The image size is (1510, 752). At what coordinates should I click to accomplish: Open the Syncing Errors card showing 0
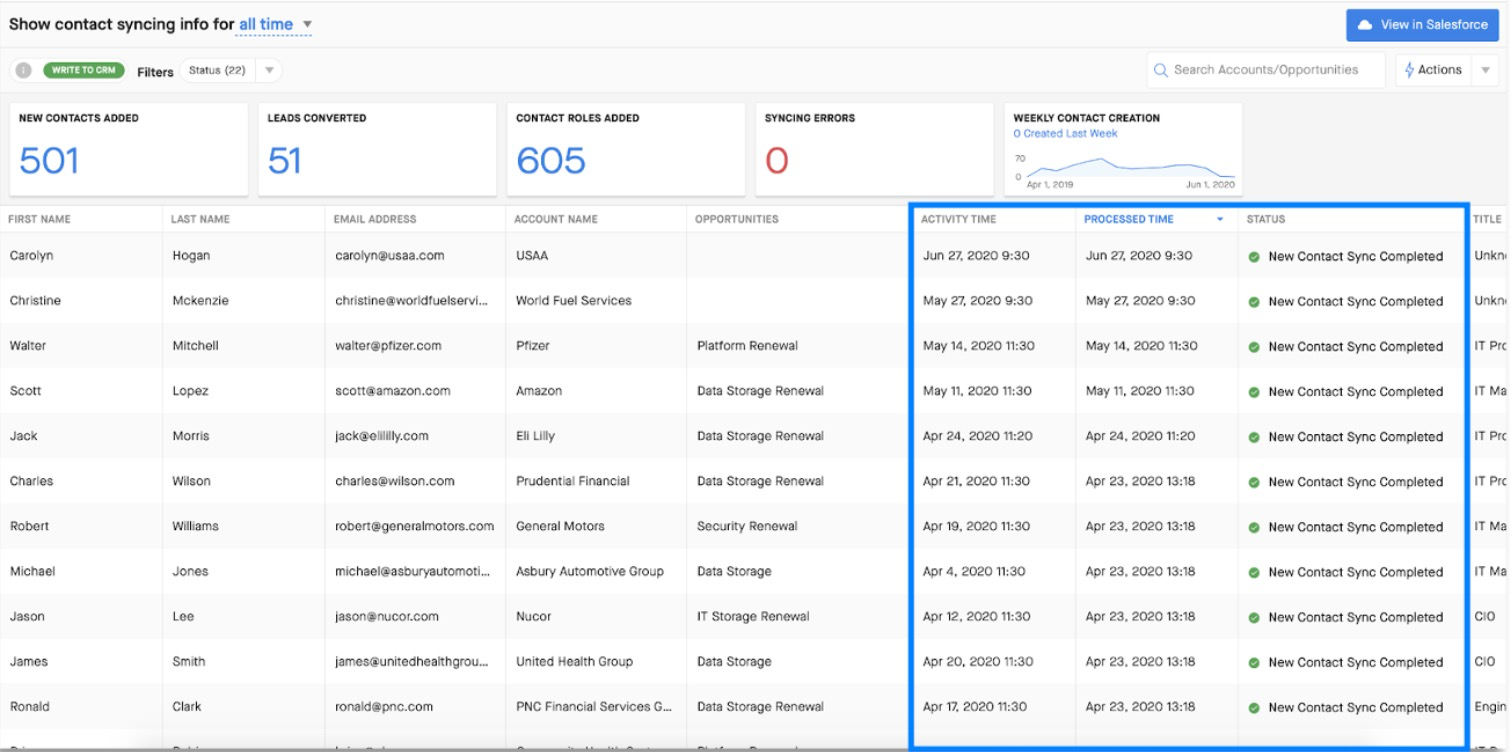coord(875,149)
